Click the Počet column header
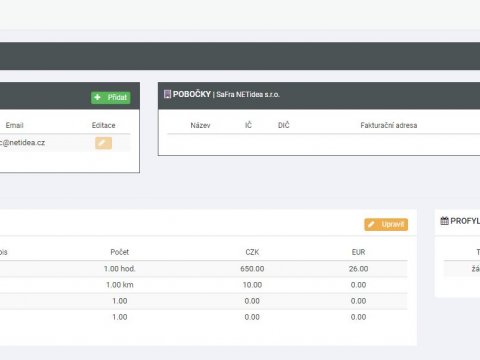 click(120, 252)
